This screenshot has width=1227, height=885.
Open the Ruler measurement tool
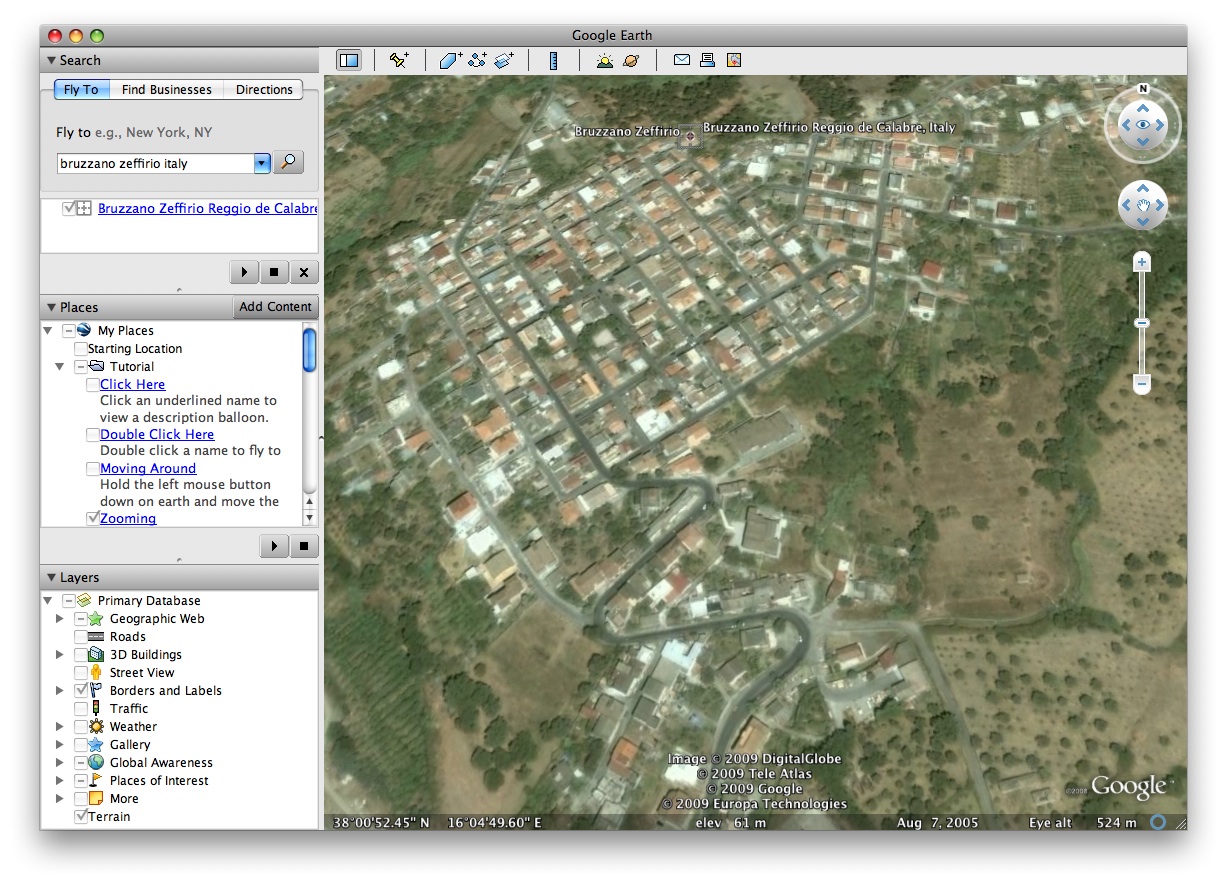553,60
